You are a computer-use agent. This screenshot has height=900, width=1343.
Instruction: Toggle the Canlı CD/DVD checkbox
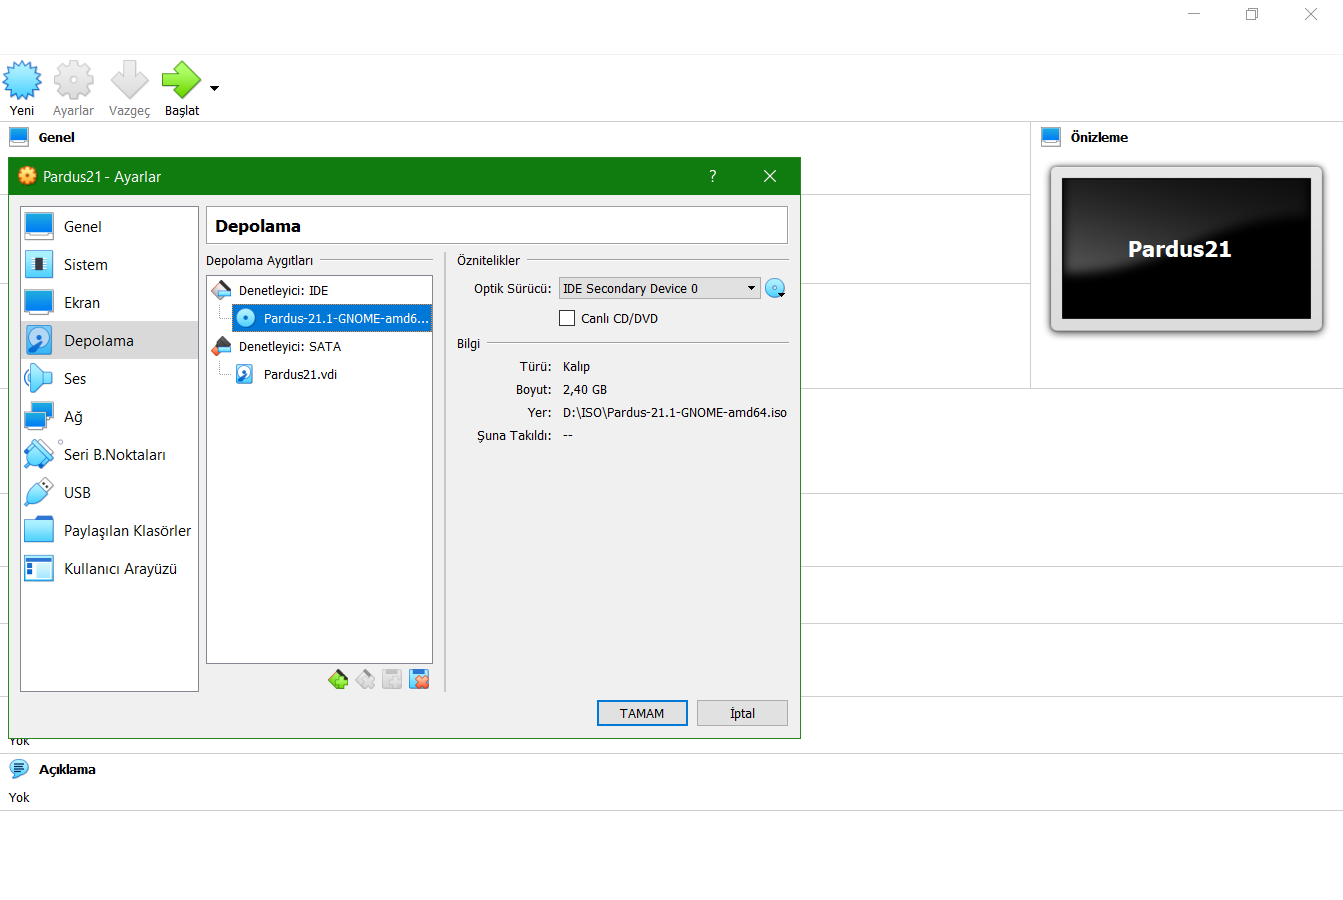pyautogui.click(x=567, y=318)
